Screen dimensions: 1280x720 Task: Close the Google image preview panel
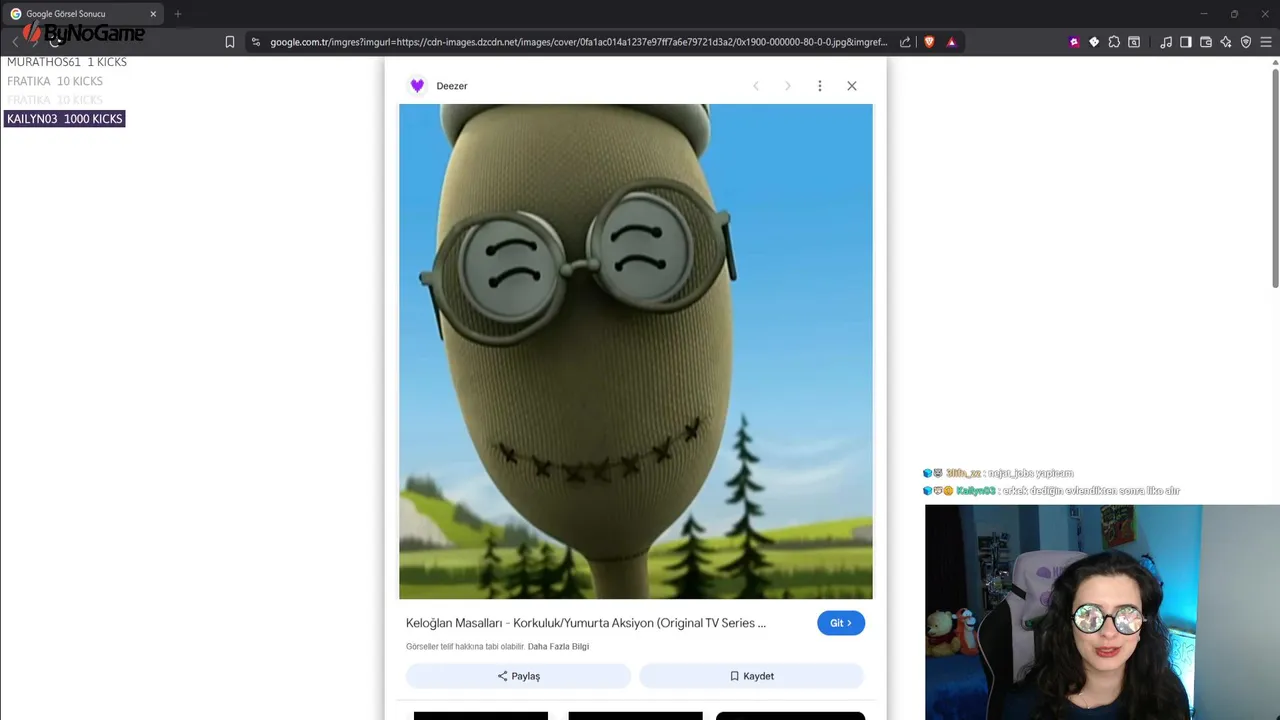click(x=852, y=86)
